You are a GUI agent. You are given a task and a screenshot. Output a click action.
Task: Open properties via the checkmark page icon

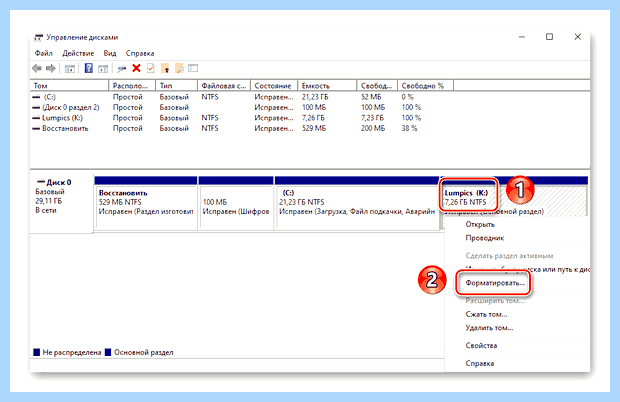(151, 68)
